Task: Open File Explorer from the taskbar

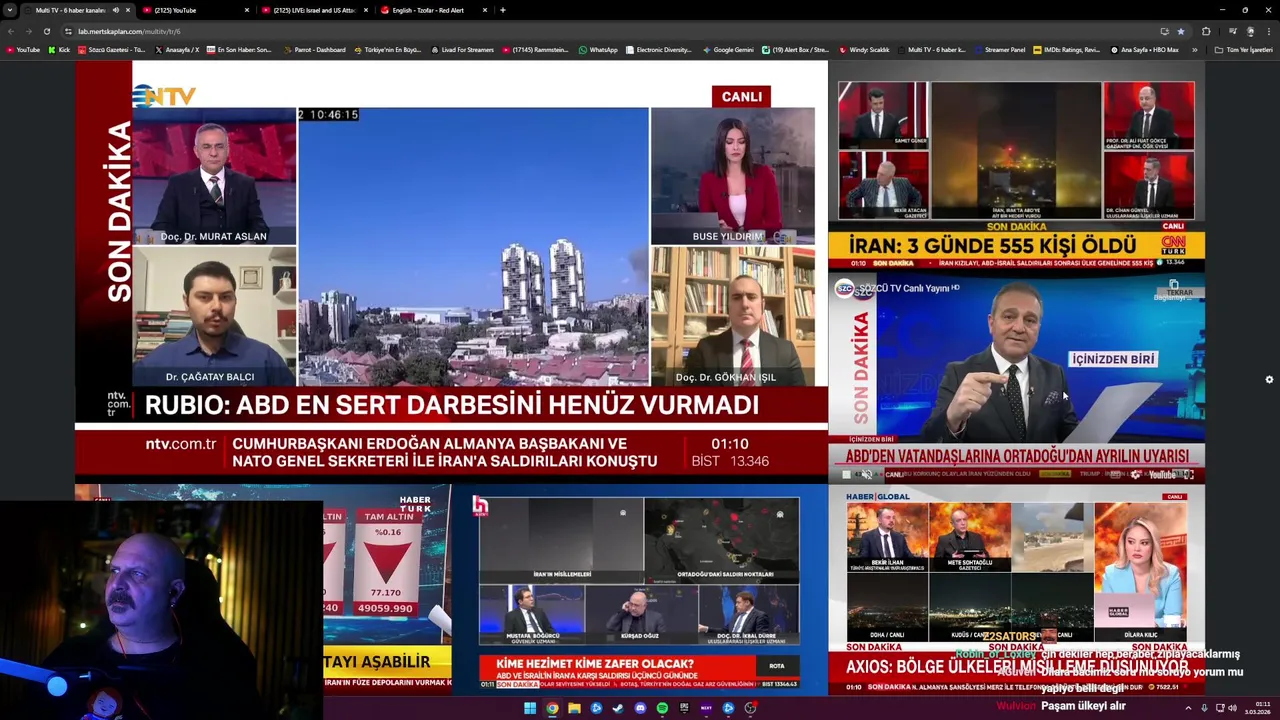Action: click(574, 708)
